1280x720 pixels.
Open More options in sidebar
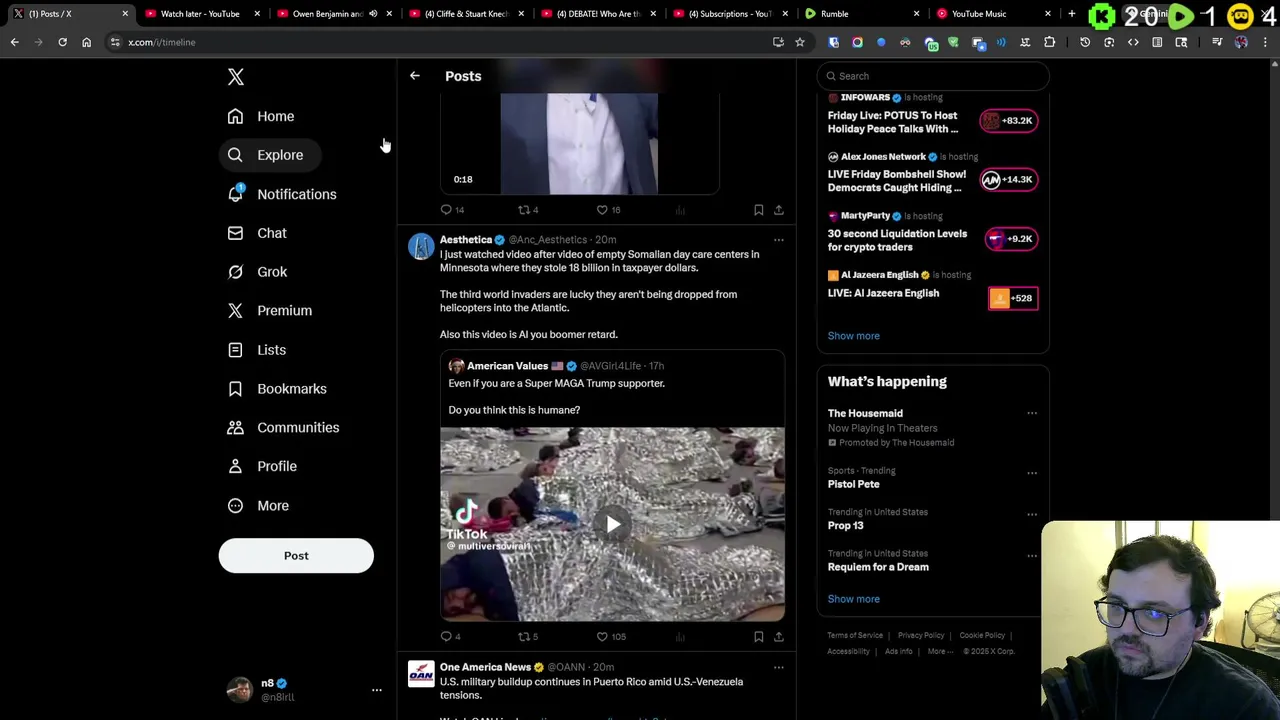pyautogui.click(x=257, y=506)
